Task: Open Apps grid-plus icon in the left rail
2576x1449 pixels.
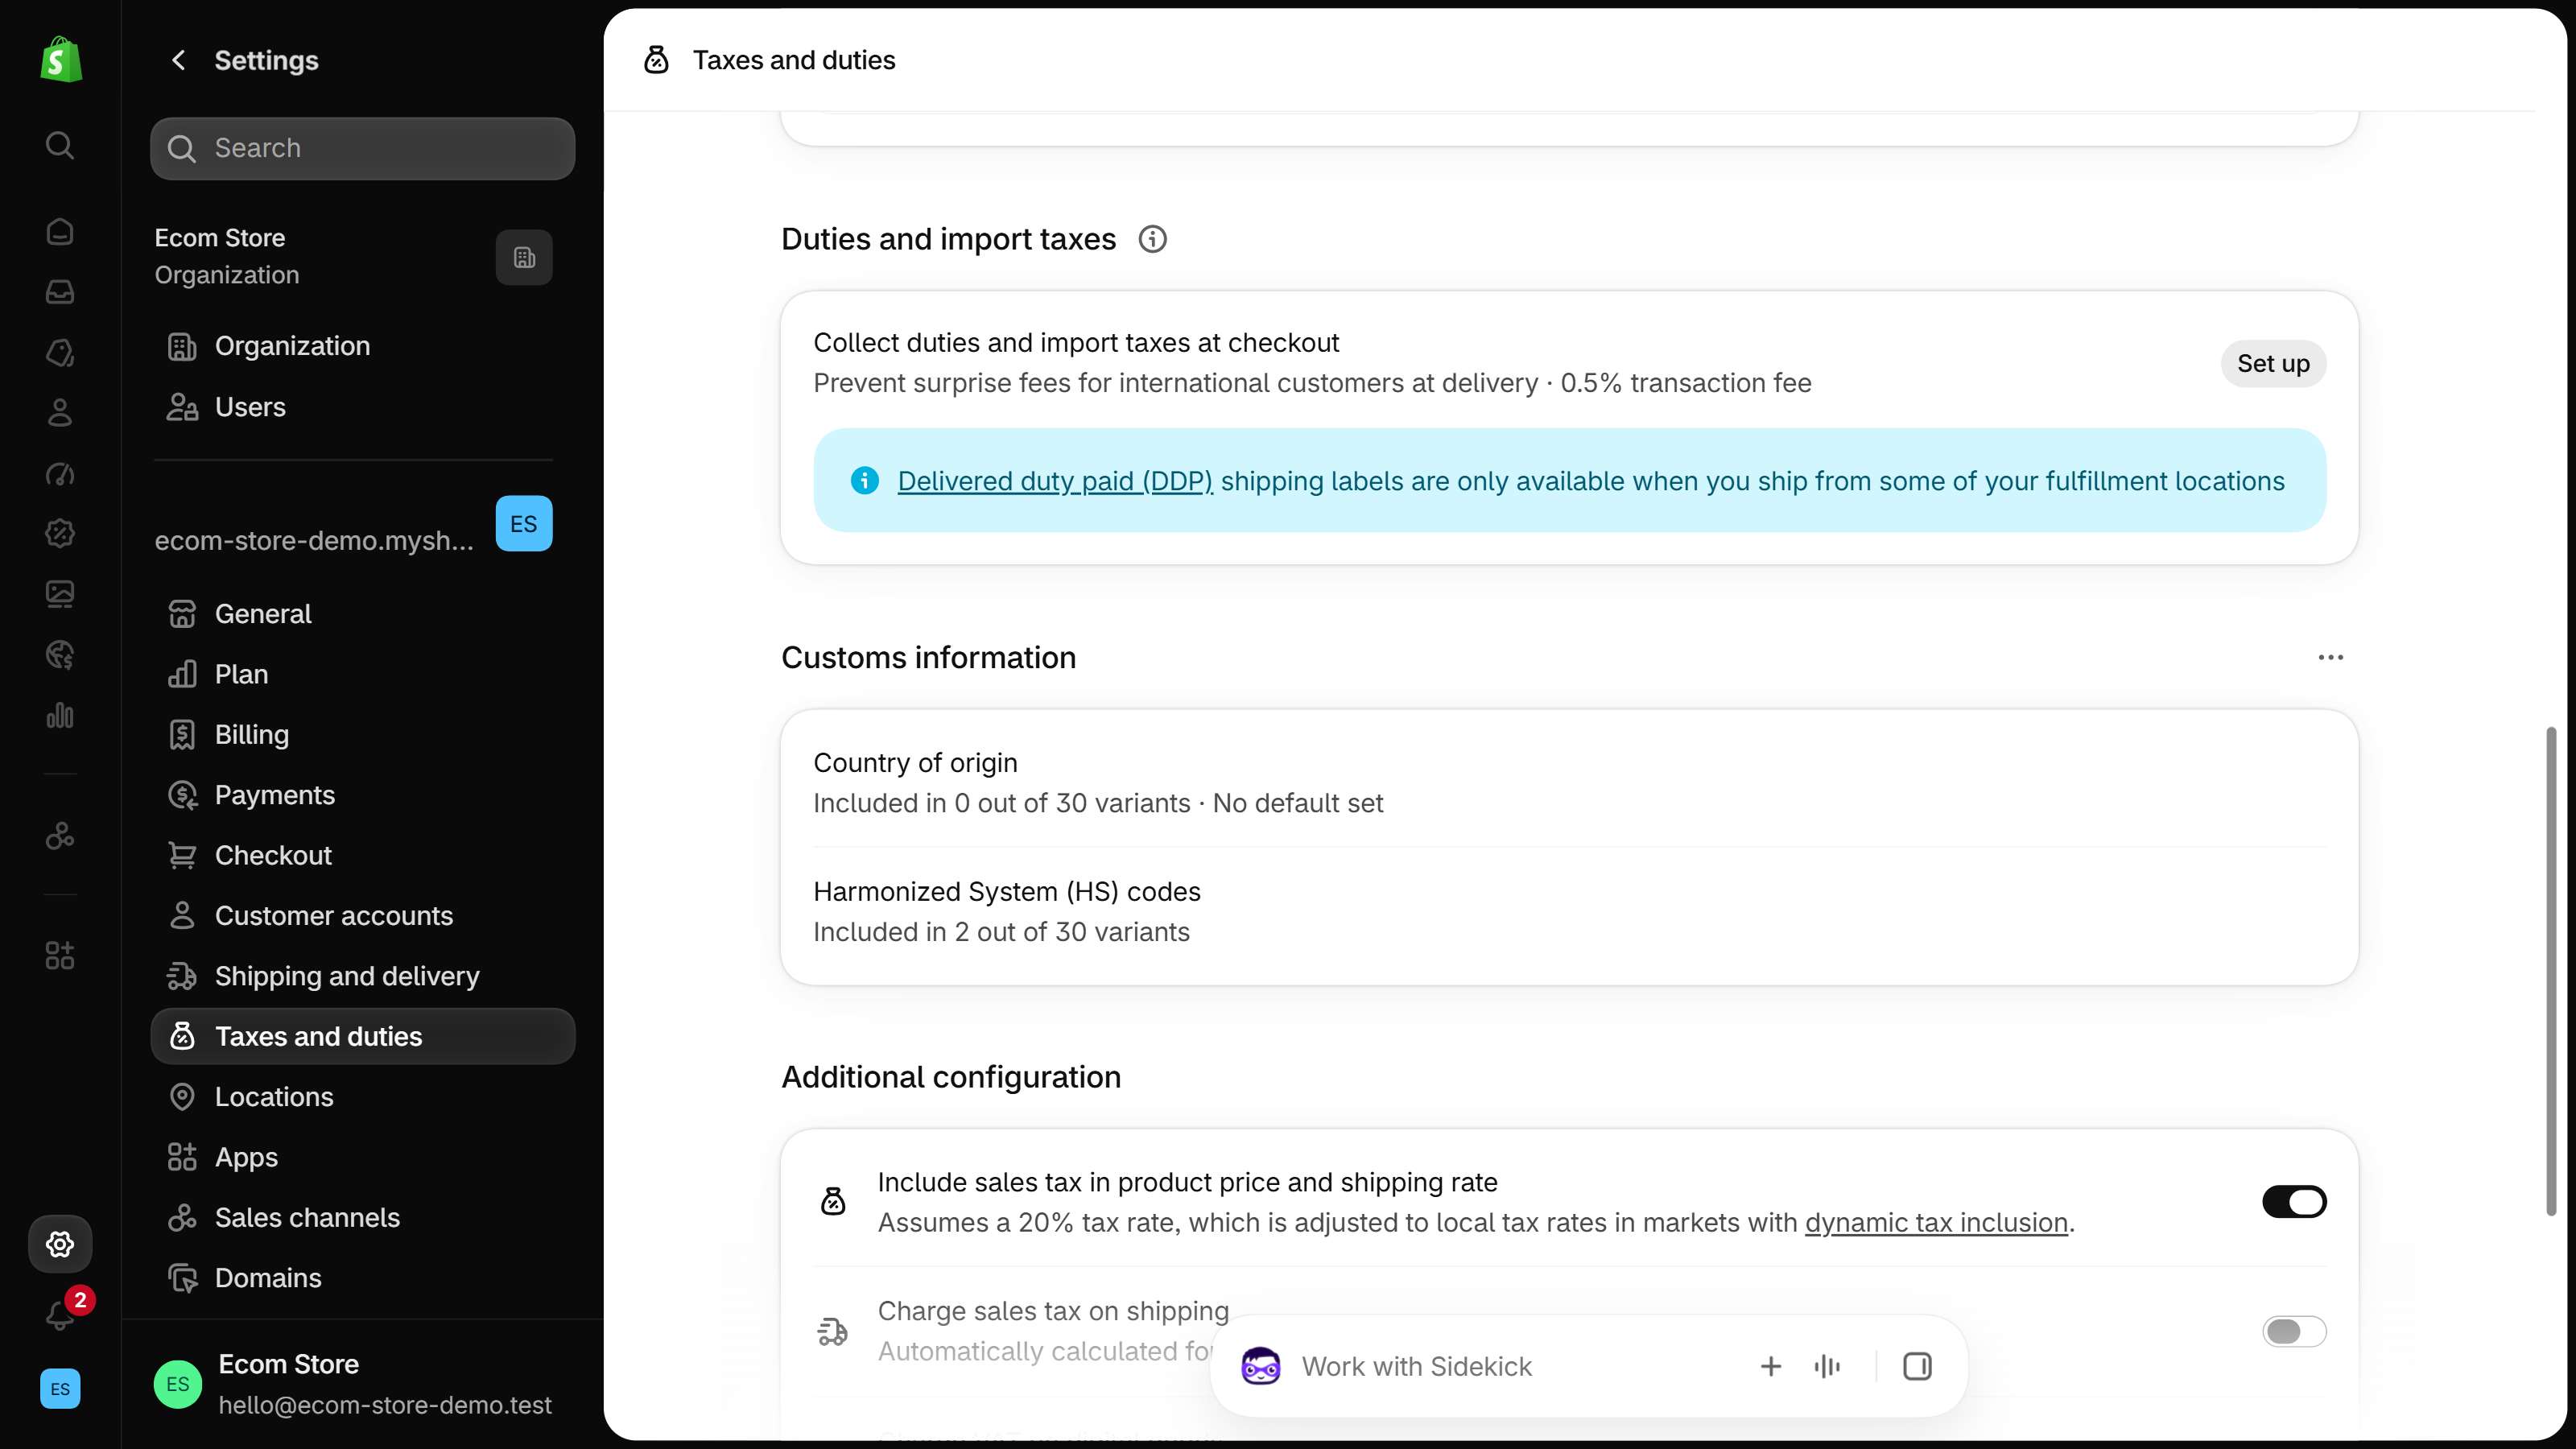Action: tap(60, 956)
